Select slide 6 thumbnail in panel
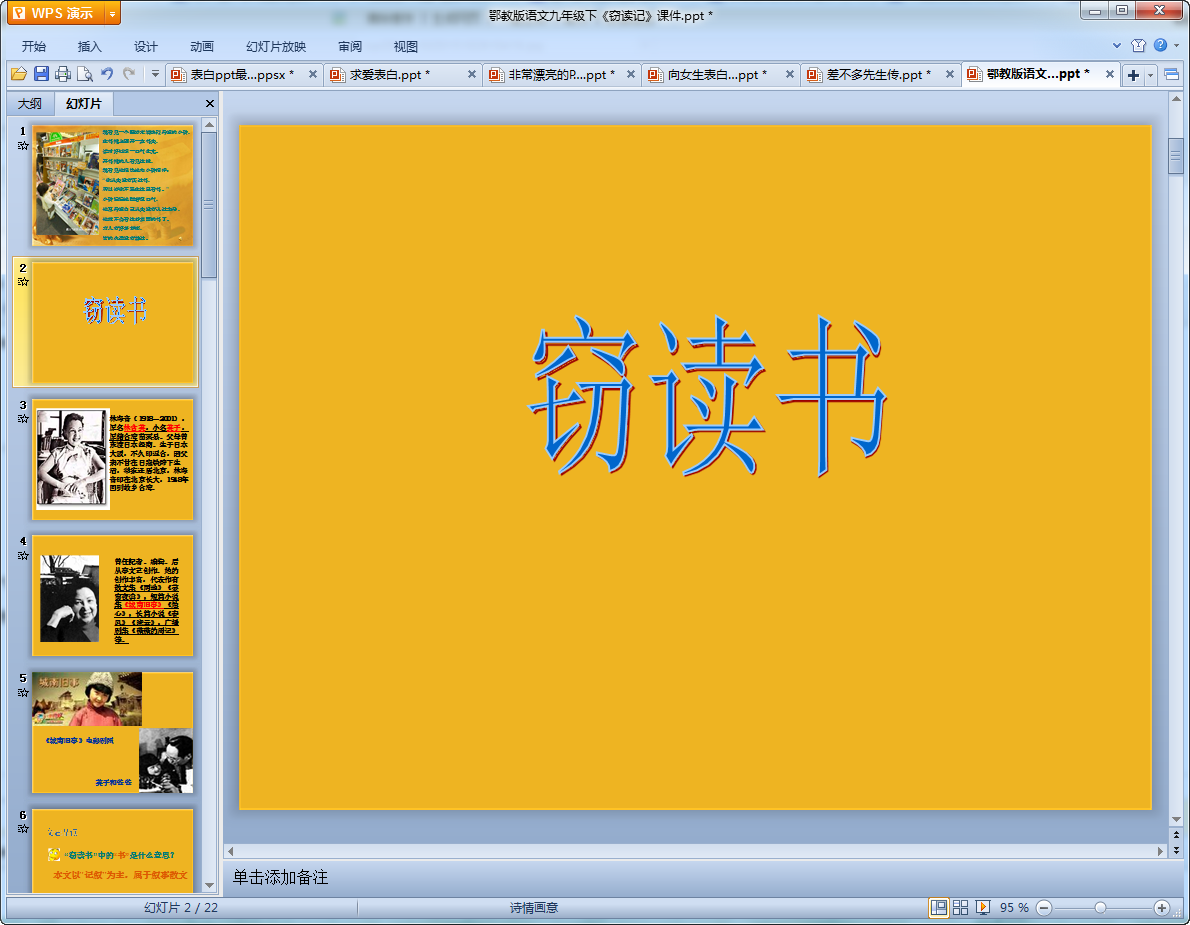1190x925 pixels. coord(112,850)
